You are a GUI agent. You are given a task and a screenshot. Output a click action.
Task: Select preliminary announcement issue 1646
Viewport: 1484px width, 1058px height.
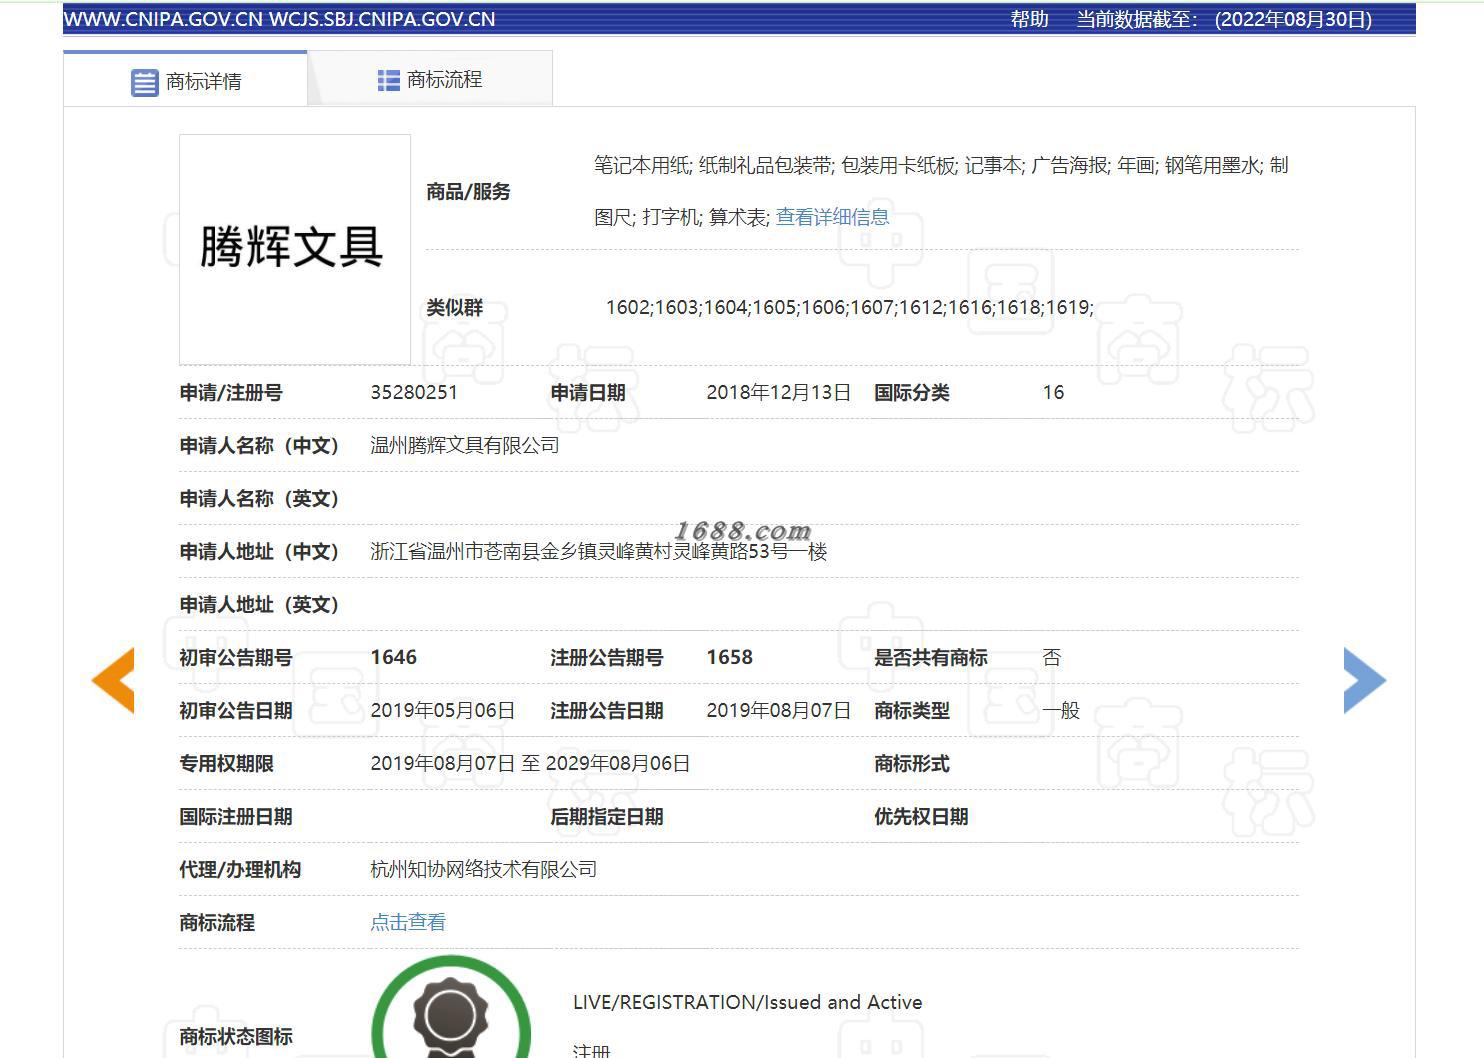[393, 657]
